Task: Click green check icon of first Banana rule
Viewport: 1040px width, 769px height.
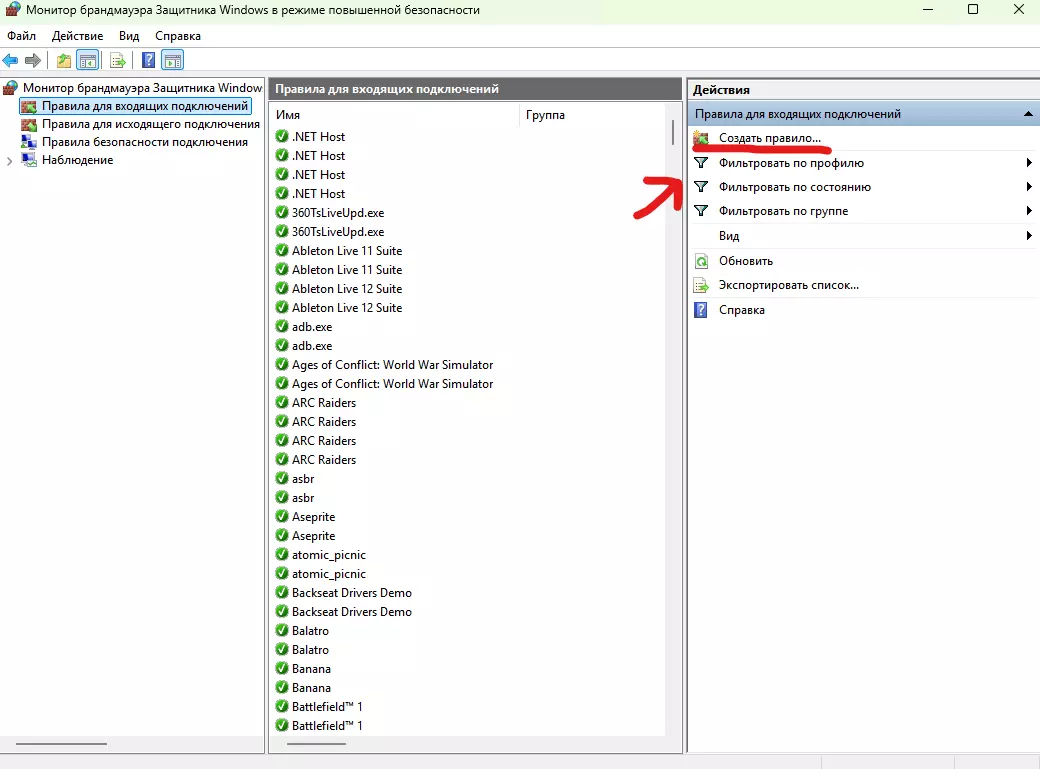Action: click(282, 669)
